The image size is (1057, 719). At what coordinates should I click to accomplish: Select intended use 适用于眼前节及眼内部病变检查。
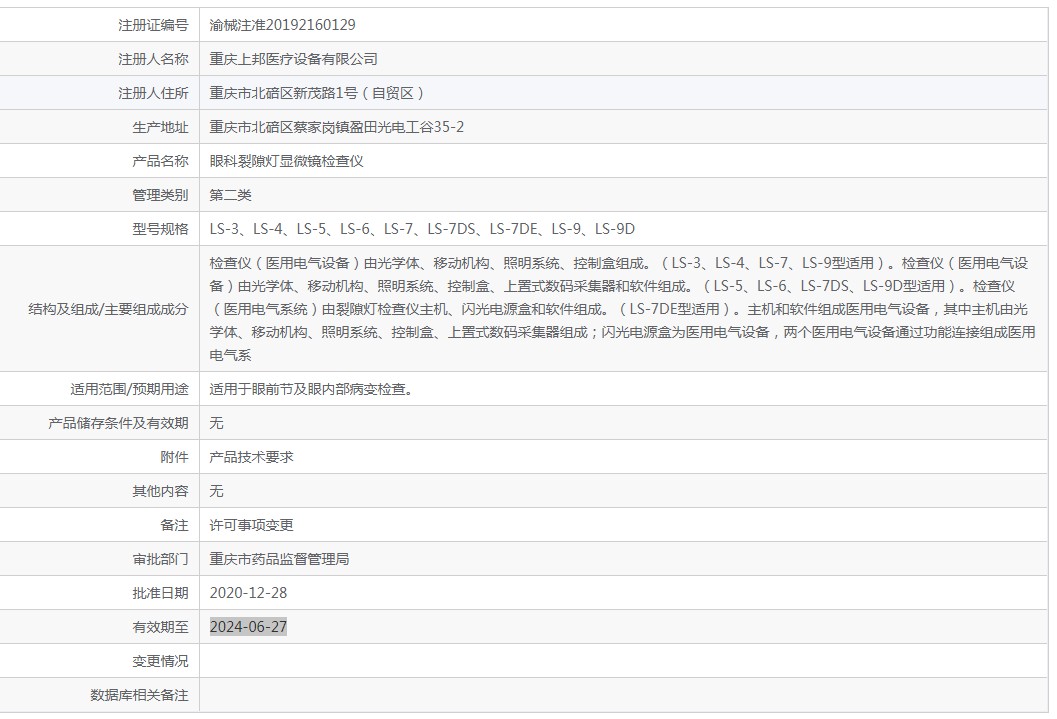click(311, 389)
